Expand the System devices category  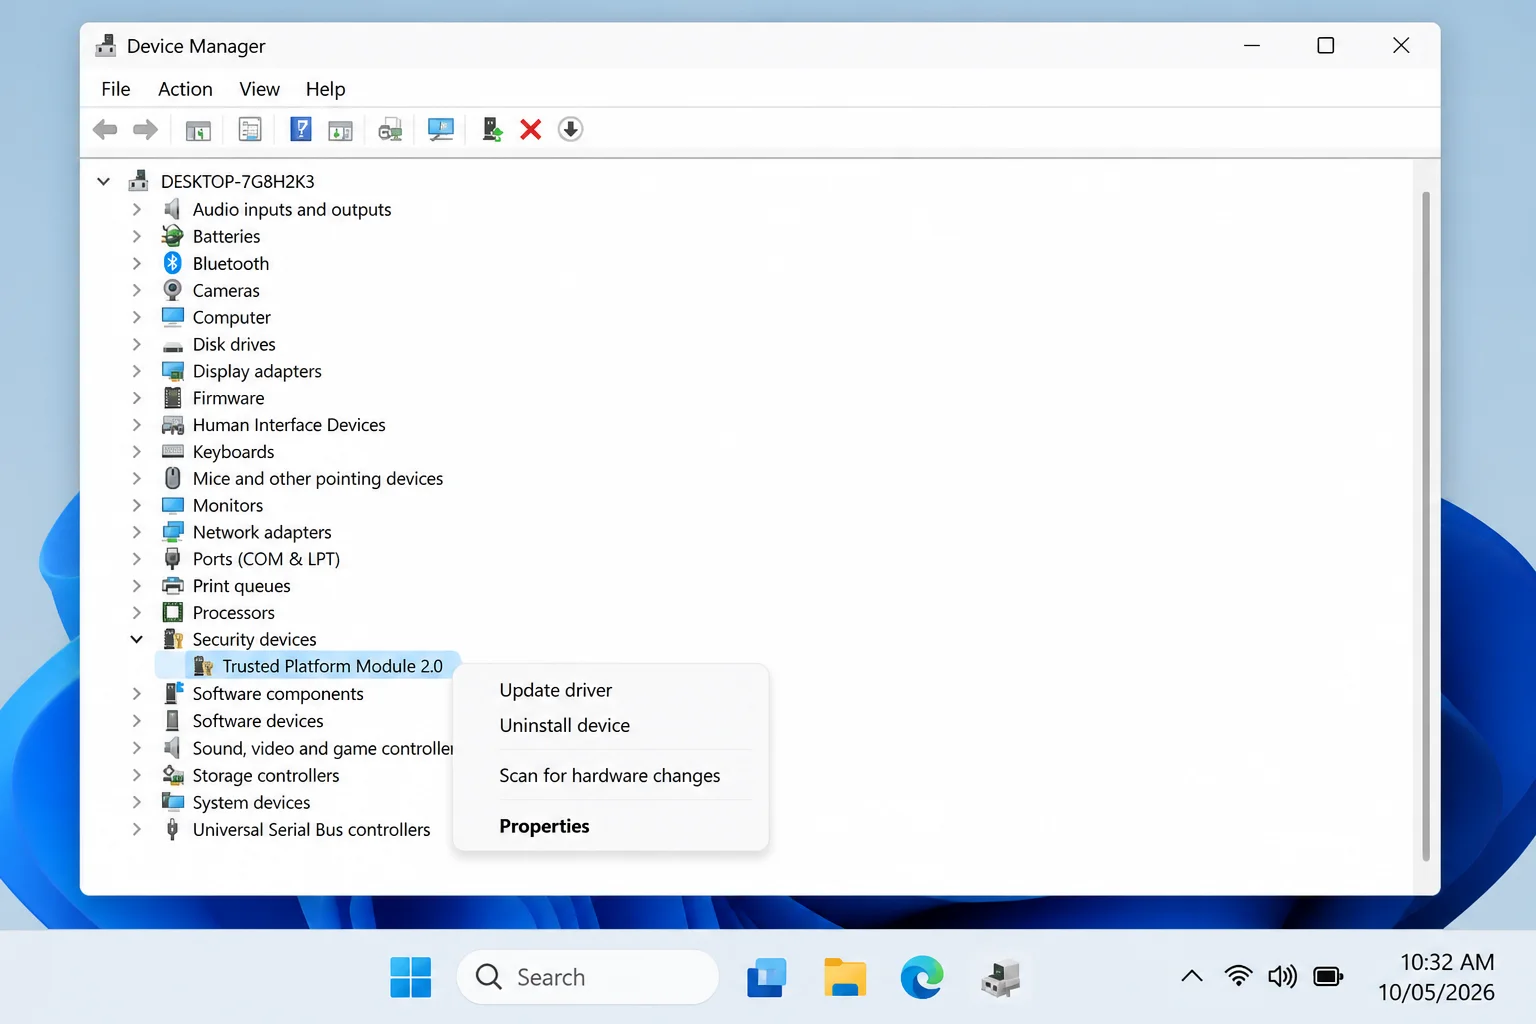137,802
